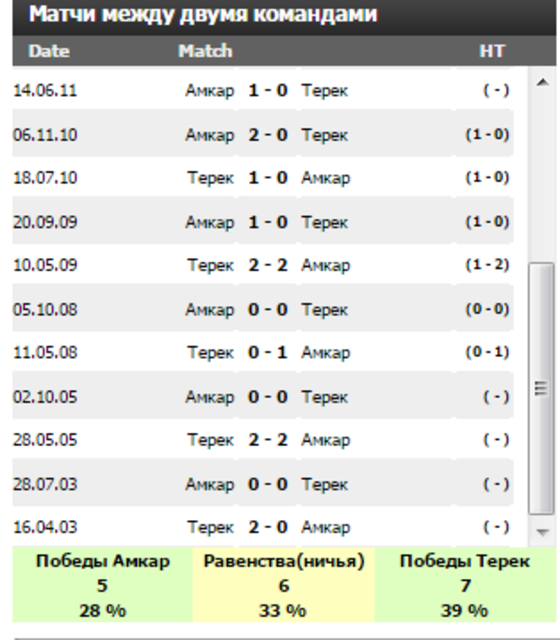Click the Match column header

pyautogui.click(x=205, y=51)
